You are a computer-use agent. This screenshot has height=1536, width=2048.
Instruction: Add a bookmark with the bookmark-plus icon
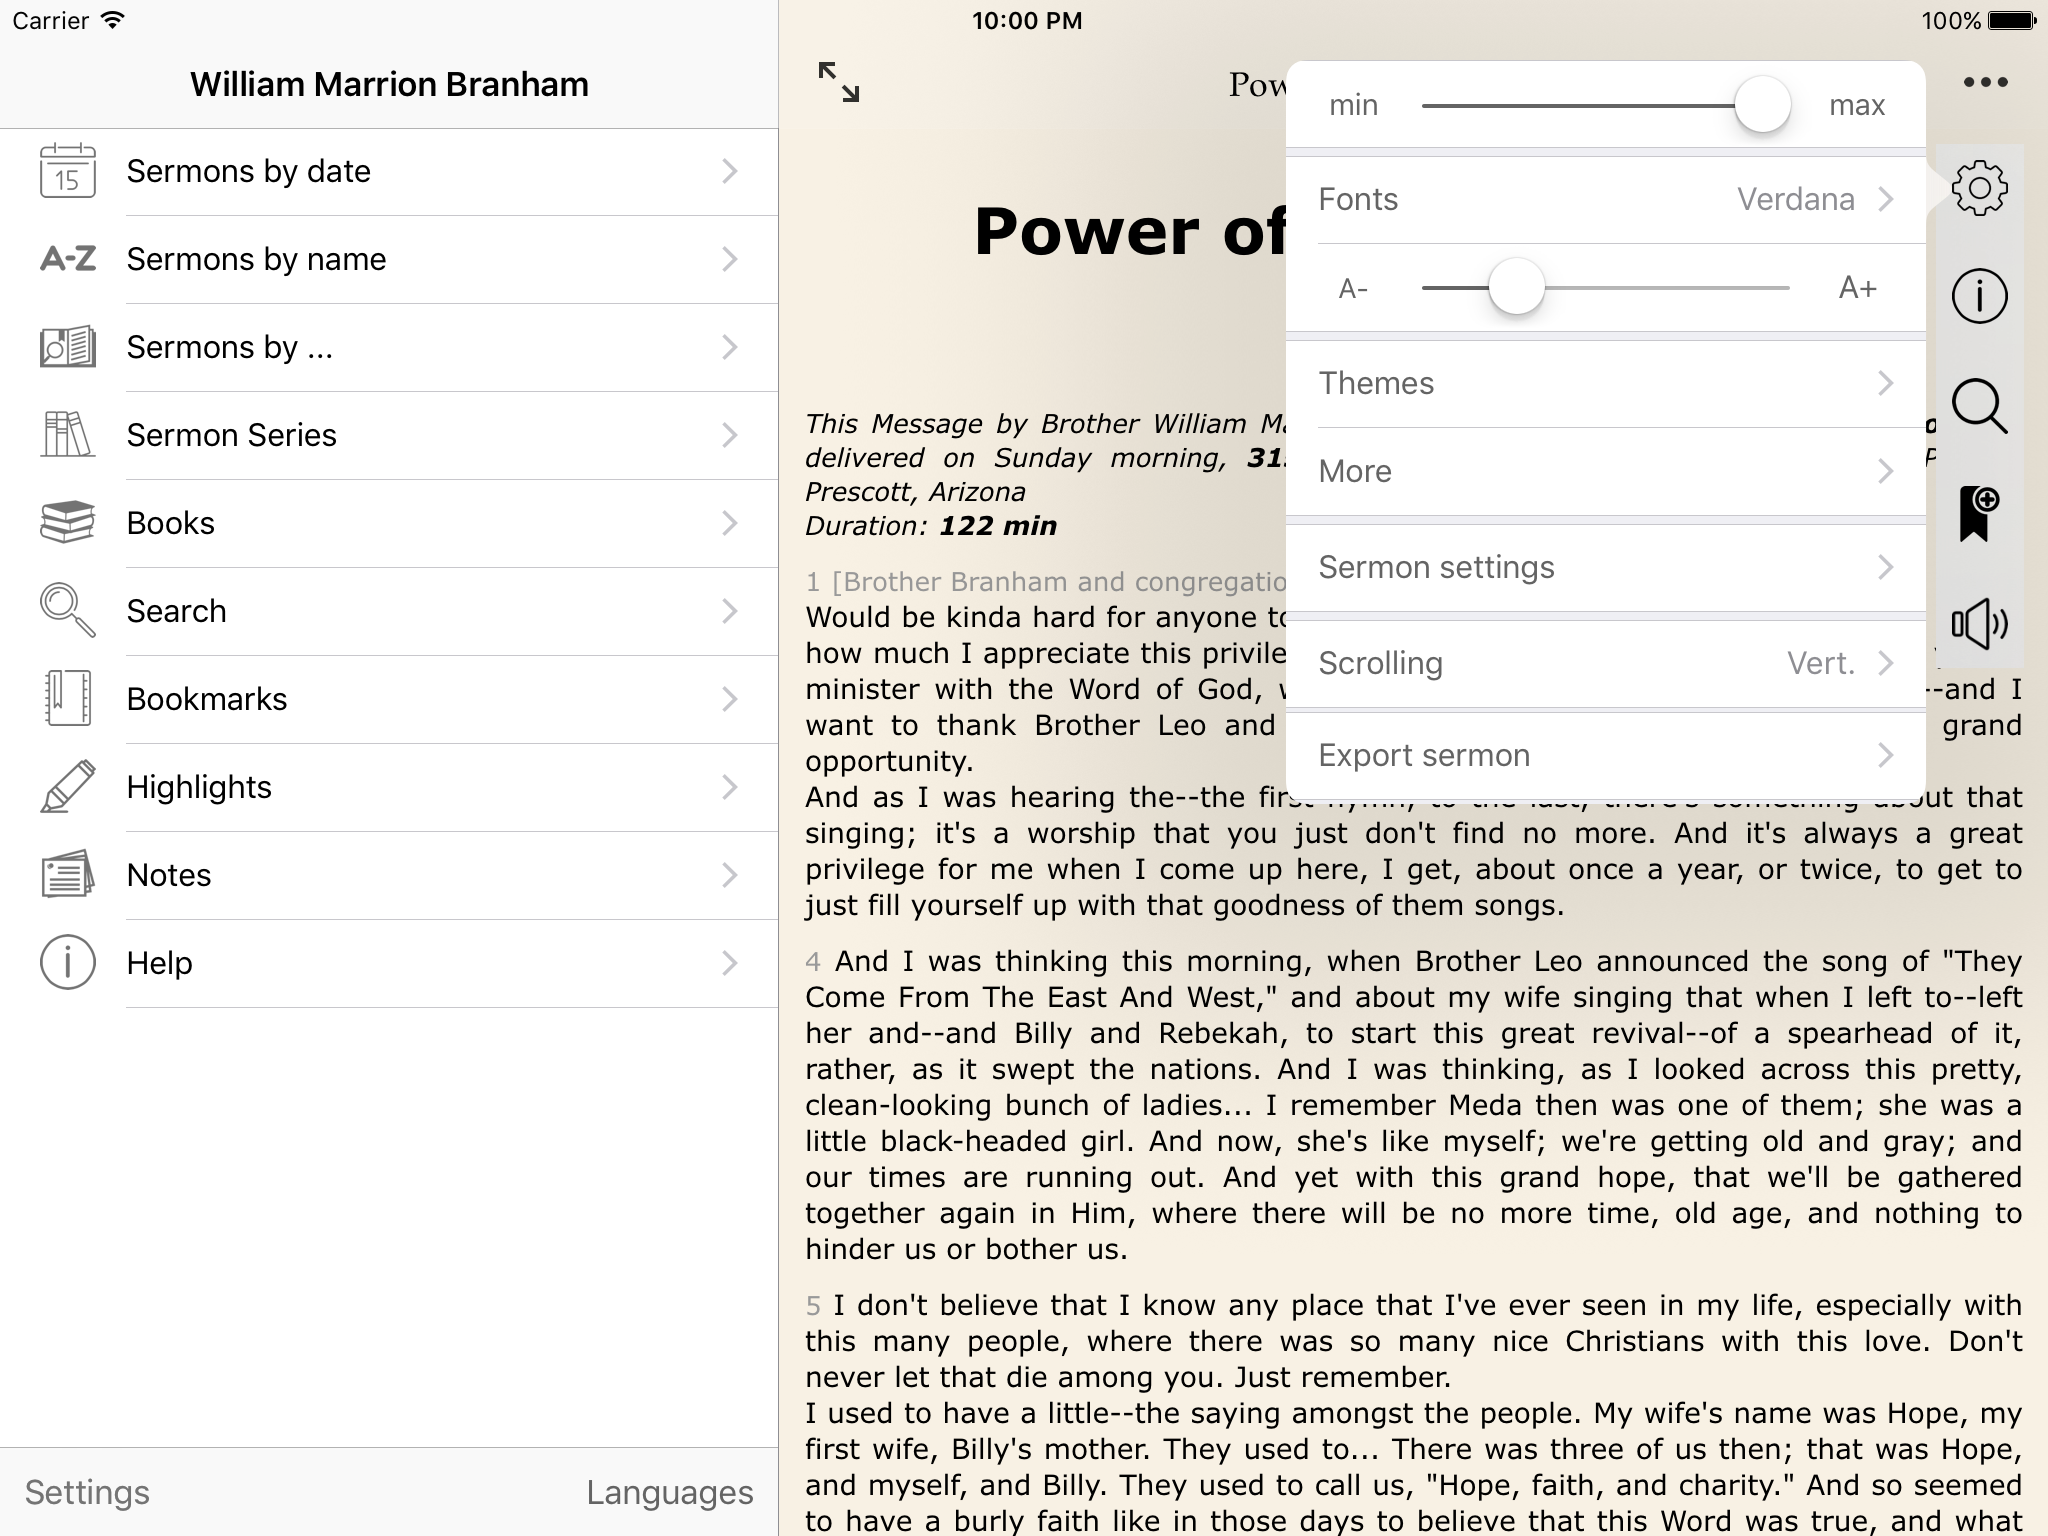pos(1979,514)
